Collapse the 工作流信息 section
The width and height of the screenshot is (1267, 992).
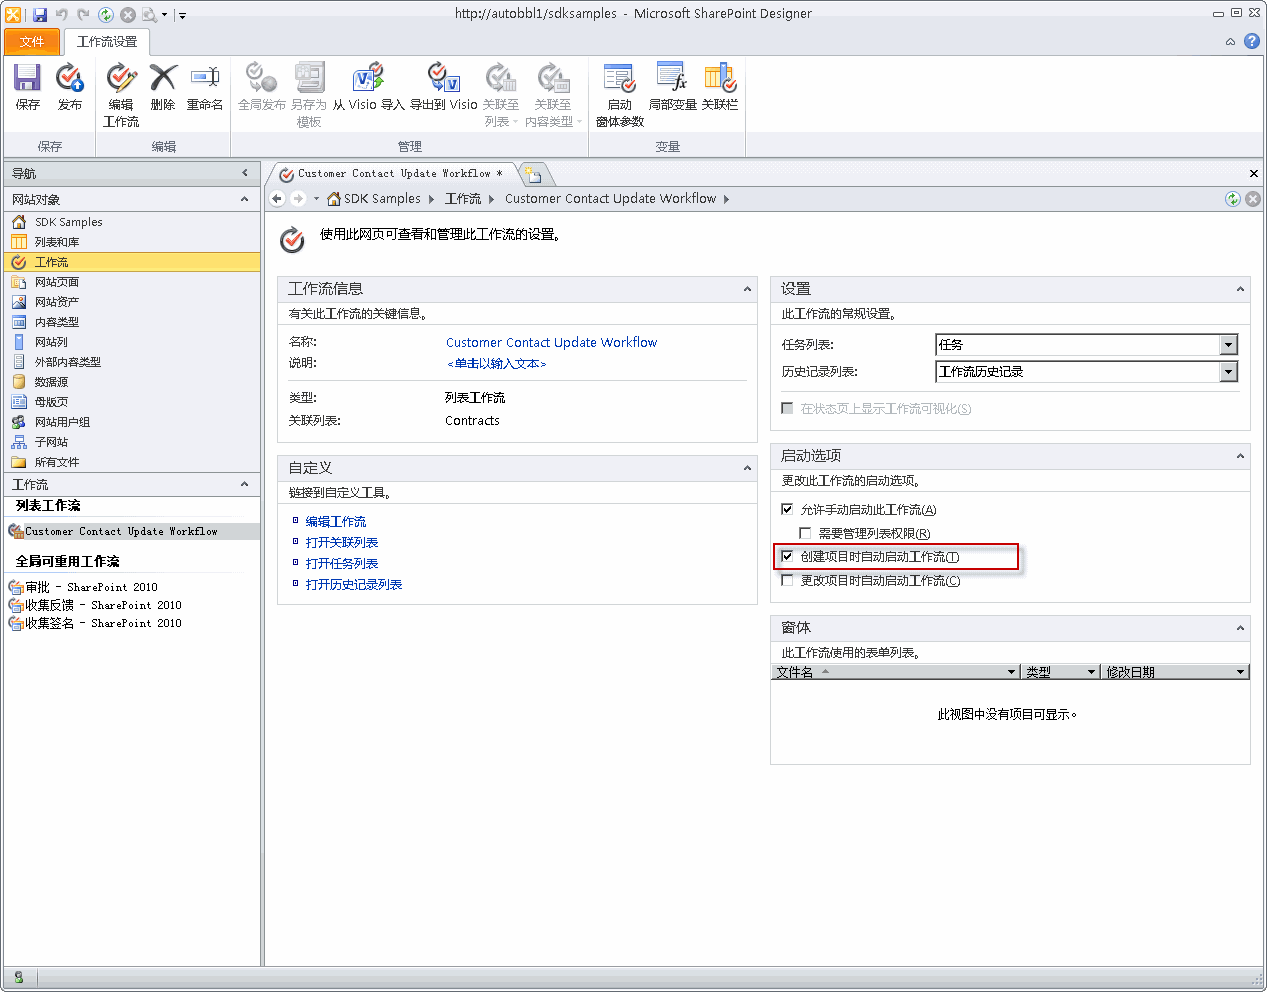[x=747, y=289]
